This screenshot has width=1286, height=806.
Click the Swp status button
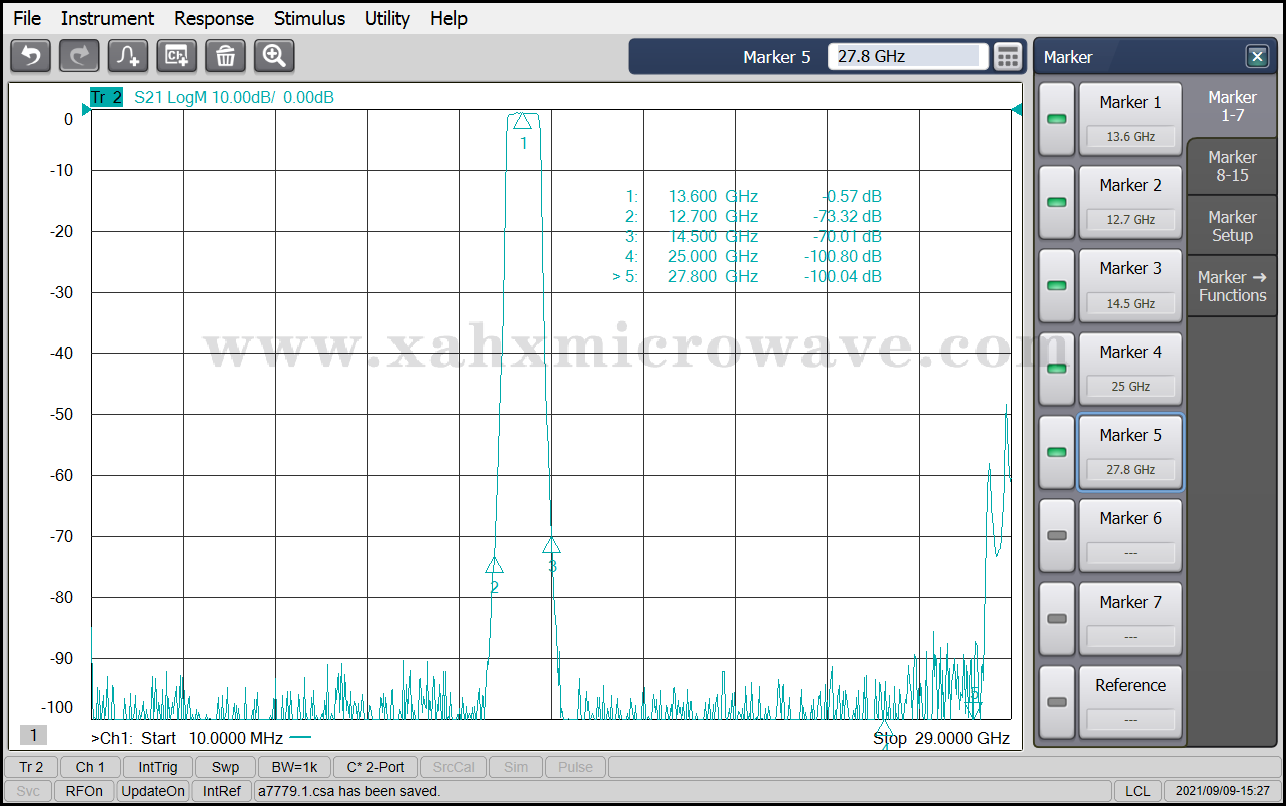[225, 767]
